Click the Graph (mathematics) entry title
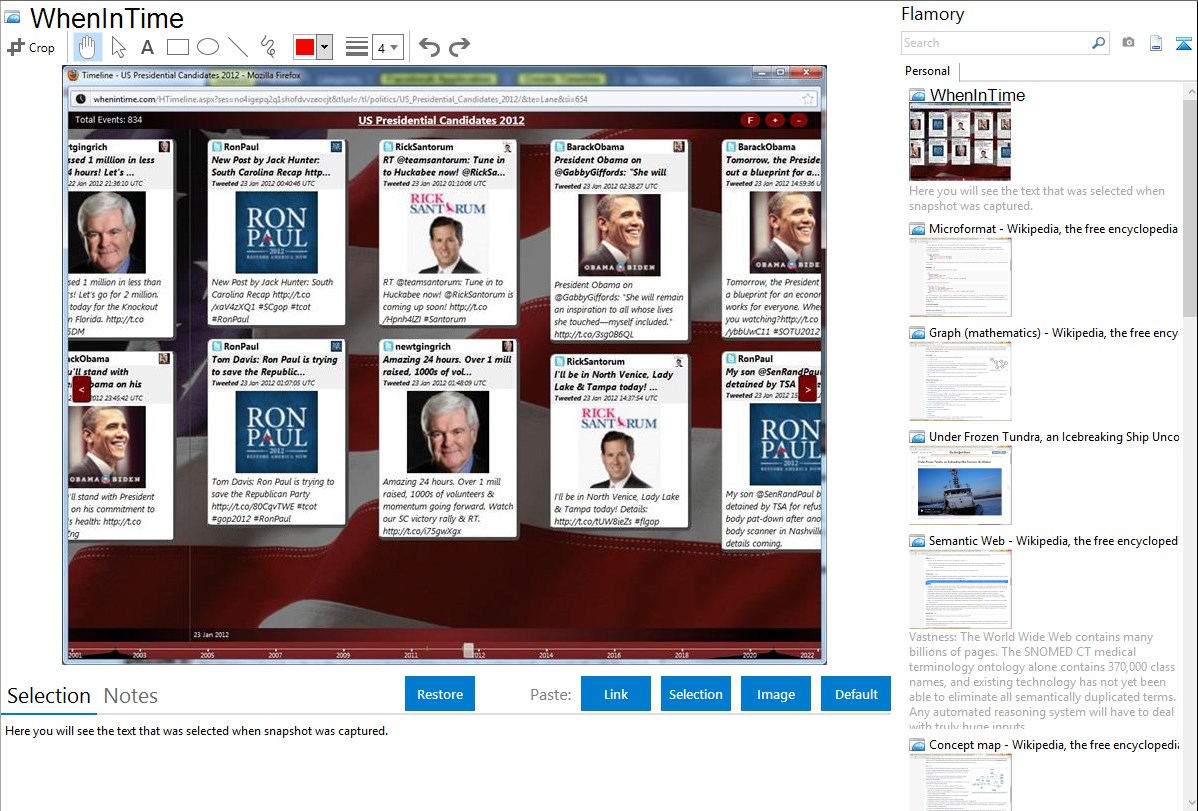The image size is (1198, 811). (1053, 333)
